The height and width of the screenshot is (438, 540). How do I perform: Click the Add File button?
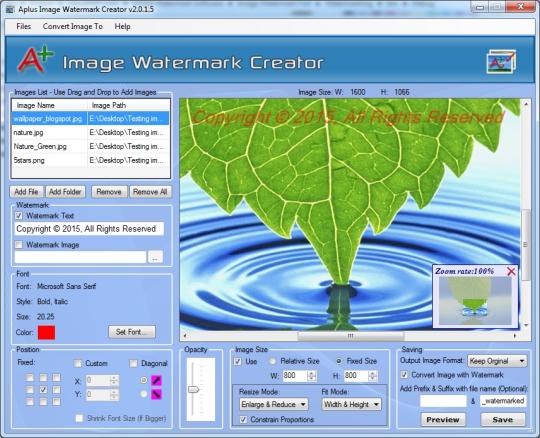(27, 192)
